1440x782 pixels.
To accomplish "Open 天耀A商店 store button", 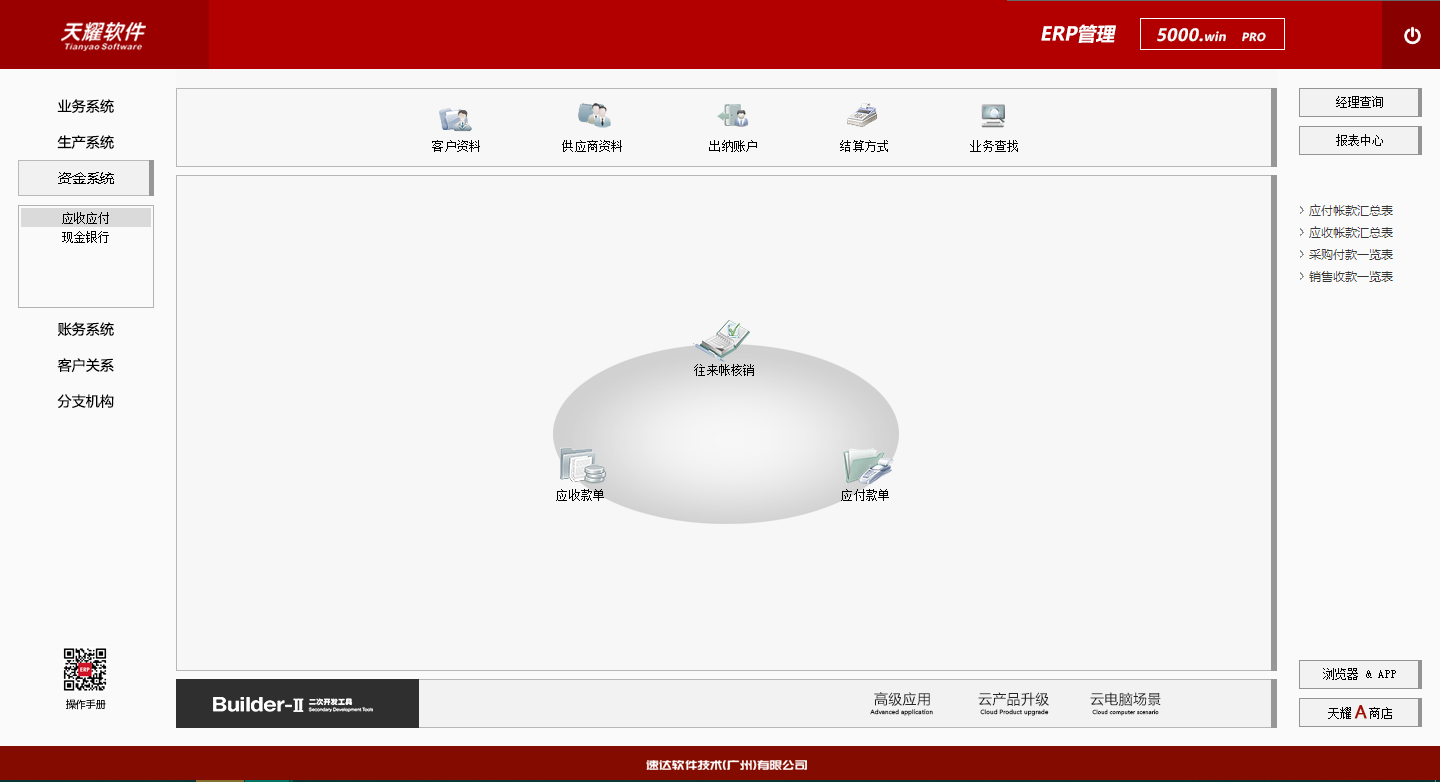I will [x=1359, y=712].
